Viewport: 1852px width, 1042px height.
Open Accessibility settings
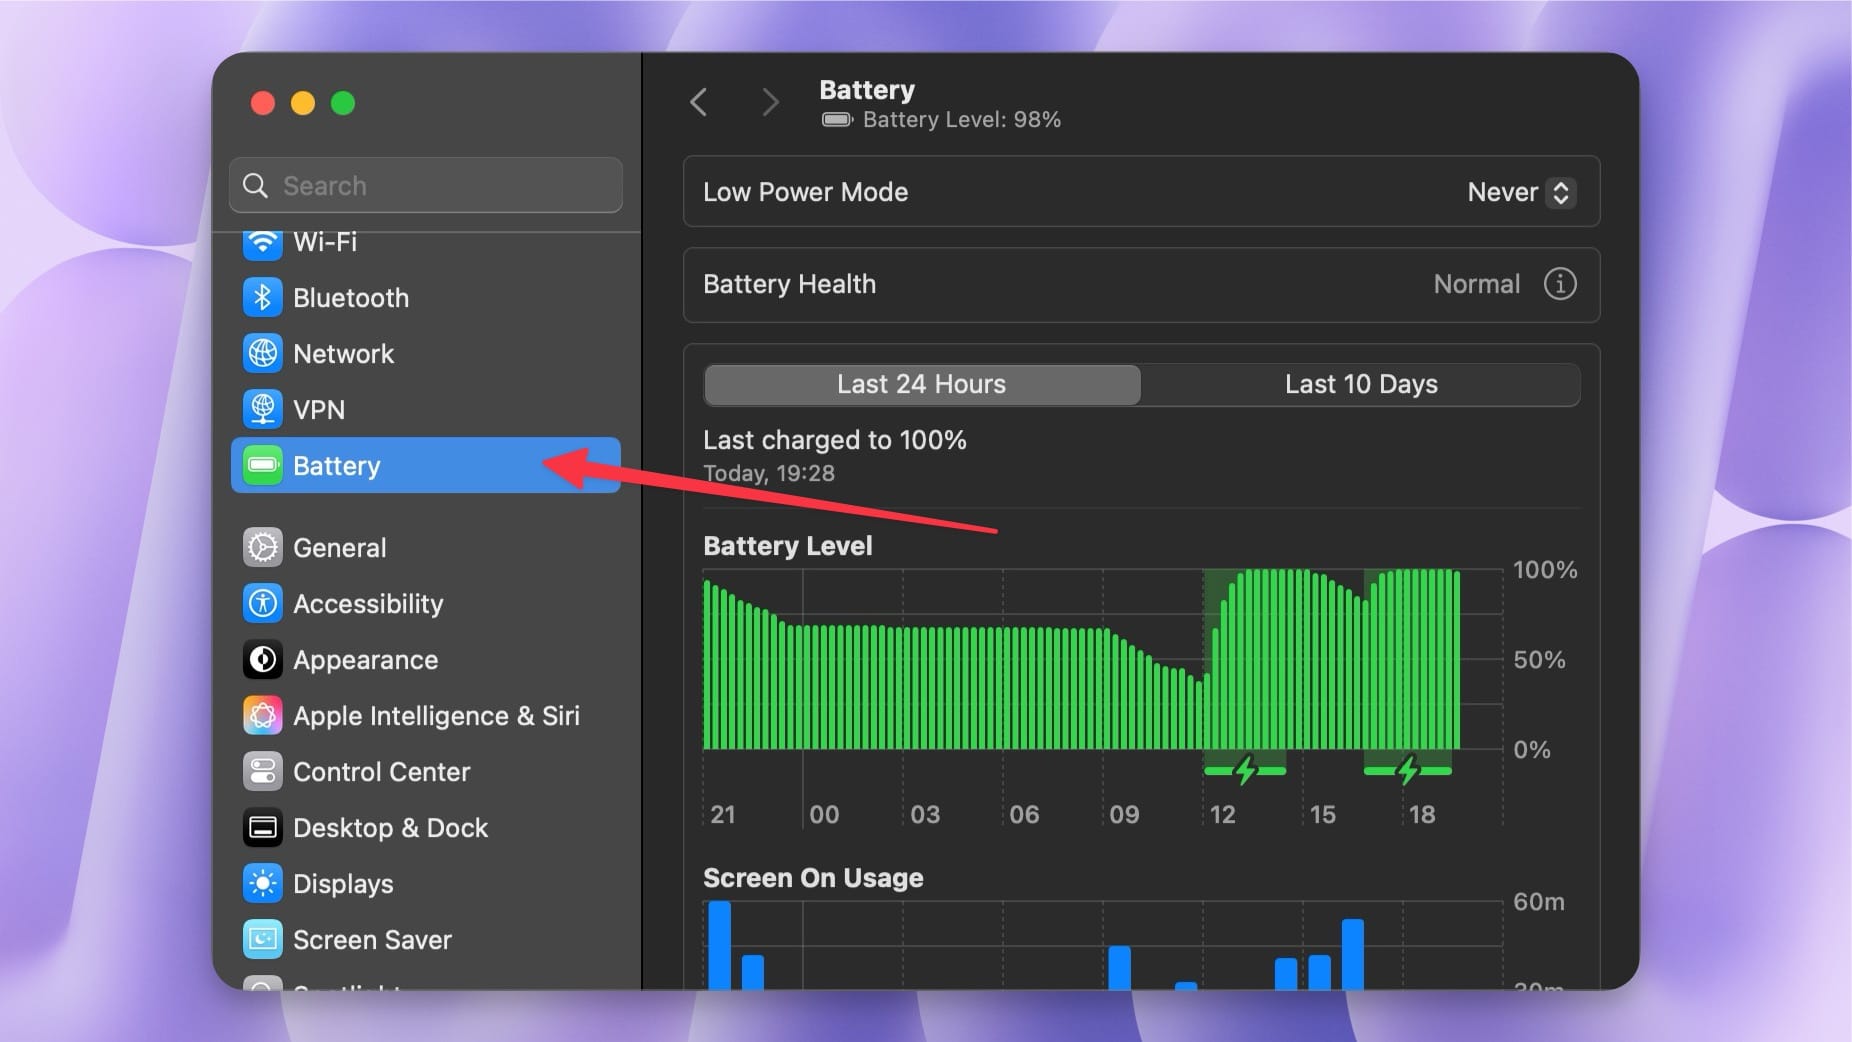click(x=368, y=603)
